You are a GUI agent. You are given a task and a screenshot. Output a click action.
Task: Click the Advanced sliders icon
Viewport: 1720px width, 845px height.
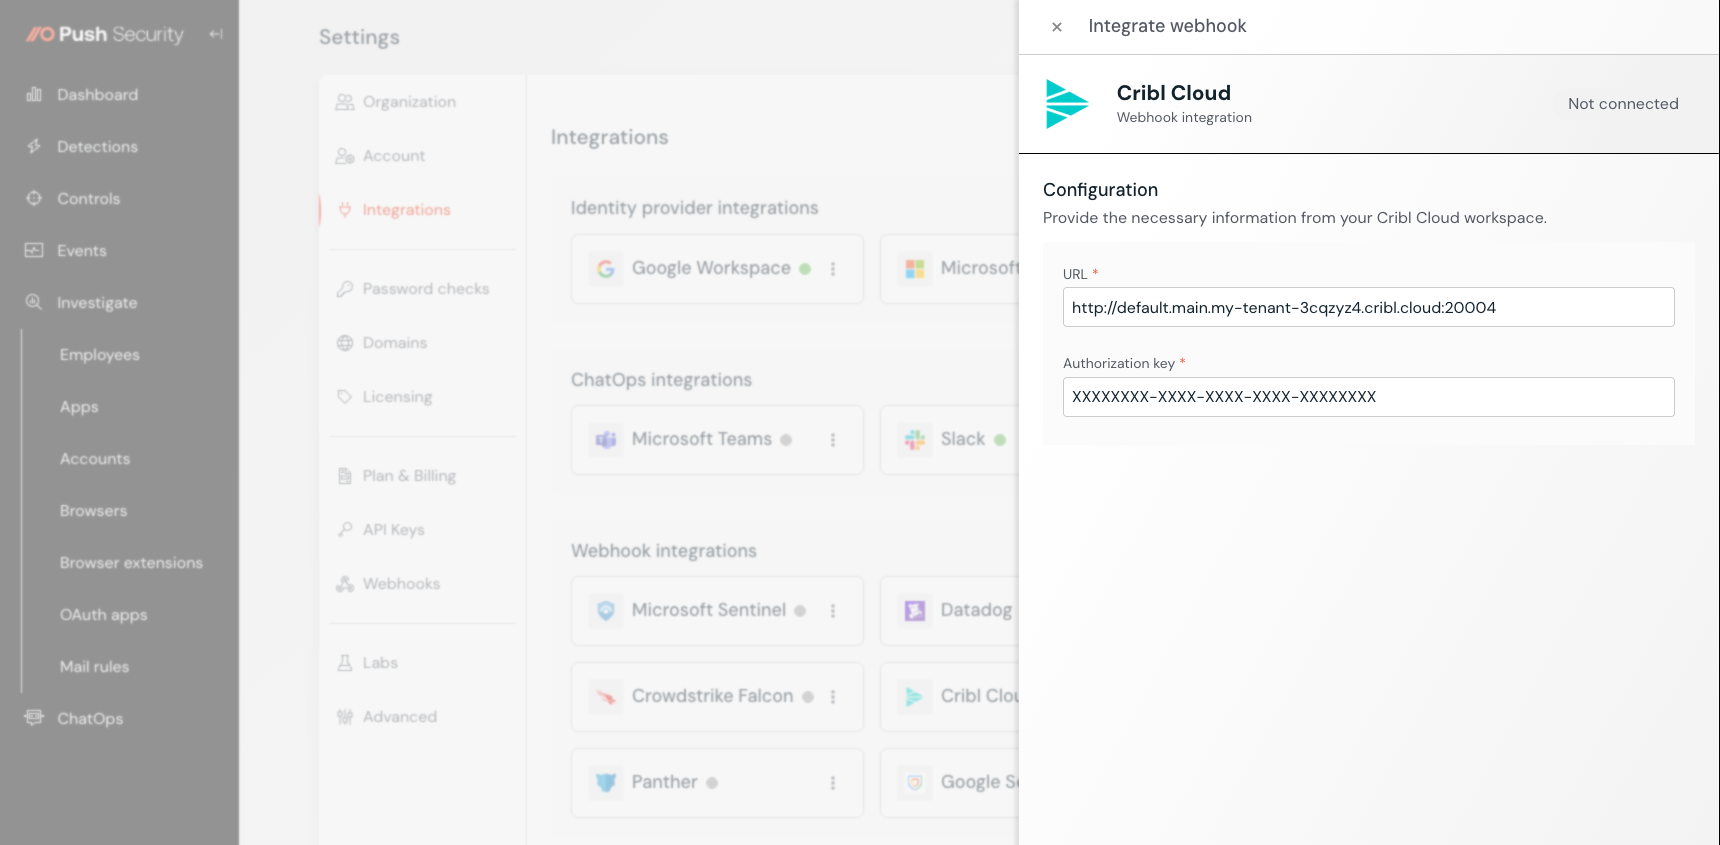point(345,717)
